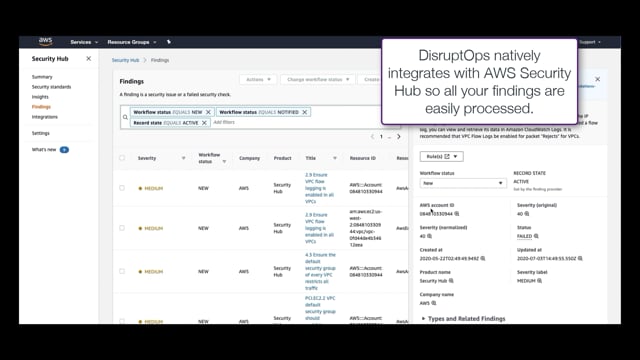Filter by Updated at magnifier icon
The height and width of the screenshot is (360, 640).
(x=580, y=258)
